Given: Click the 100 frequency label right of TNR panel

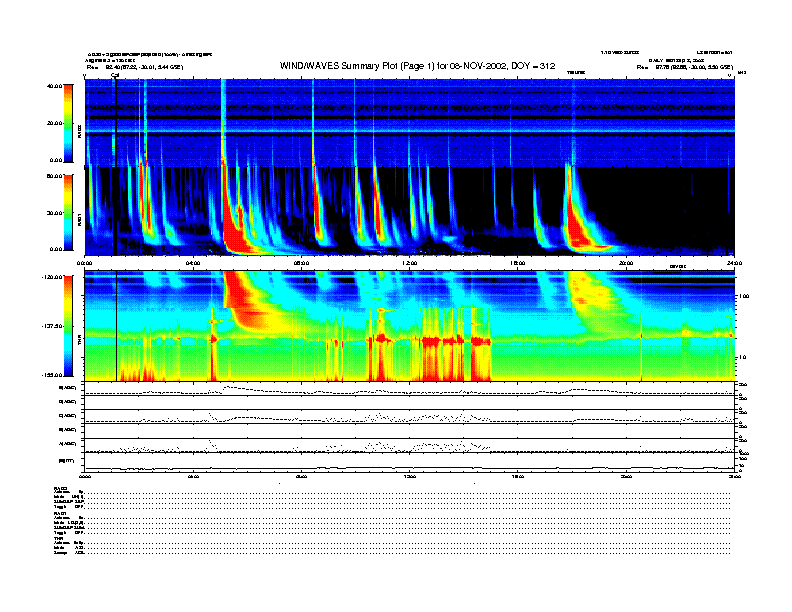Looking at the screenshot, I should tap(744, 296).
